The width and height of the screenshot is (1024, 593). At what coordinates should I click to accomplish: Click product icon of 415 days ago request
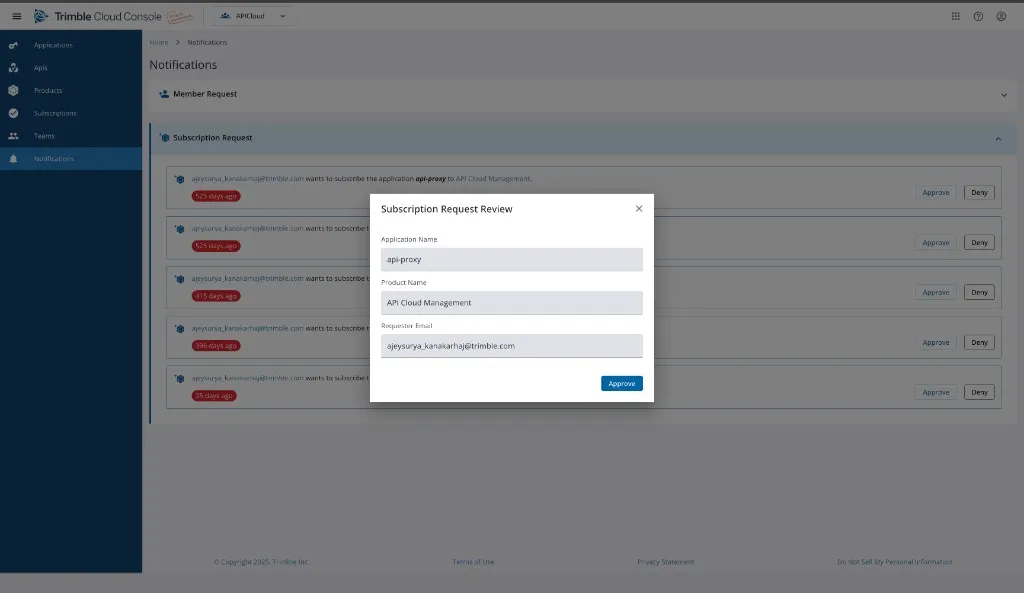[x=180, y=279]
